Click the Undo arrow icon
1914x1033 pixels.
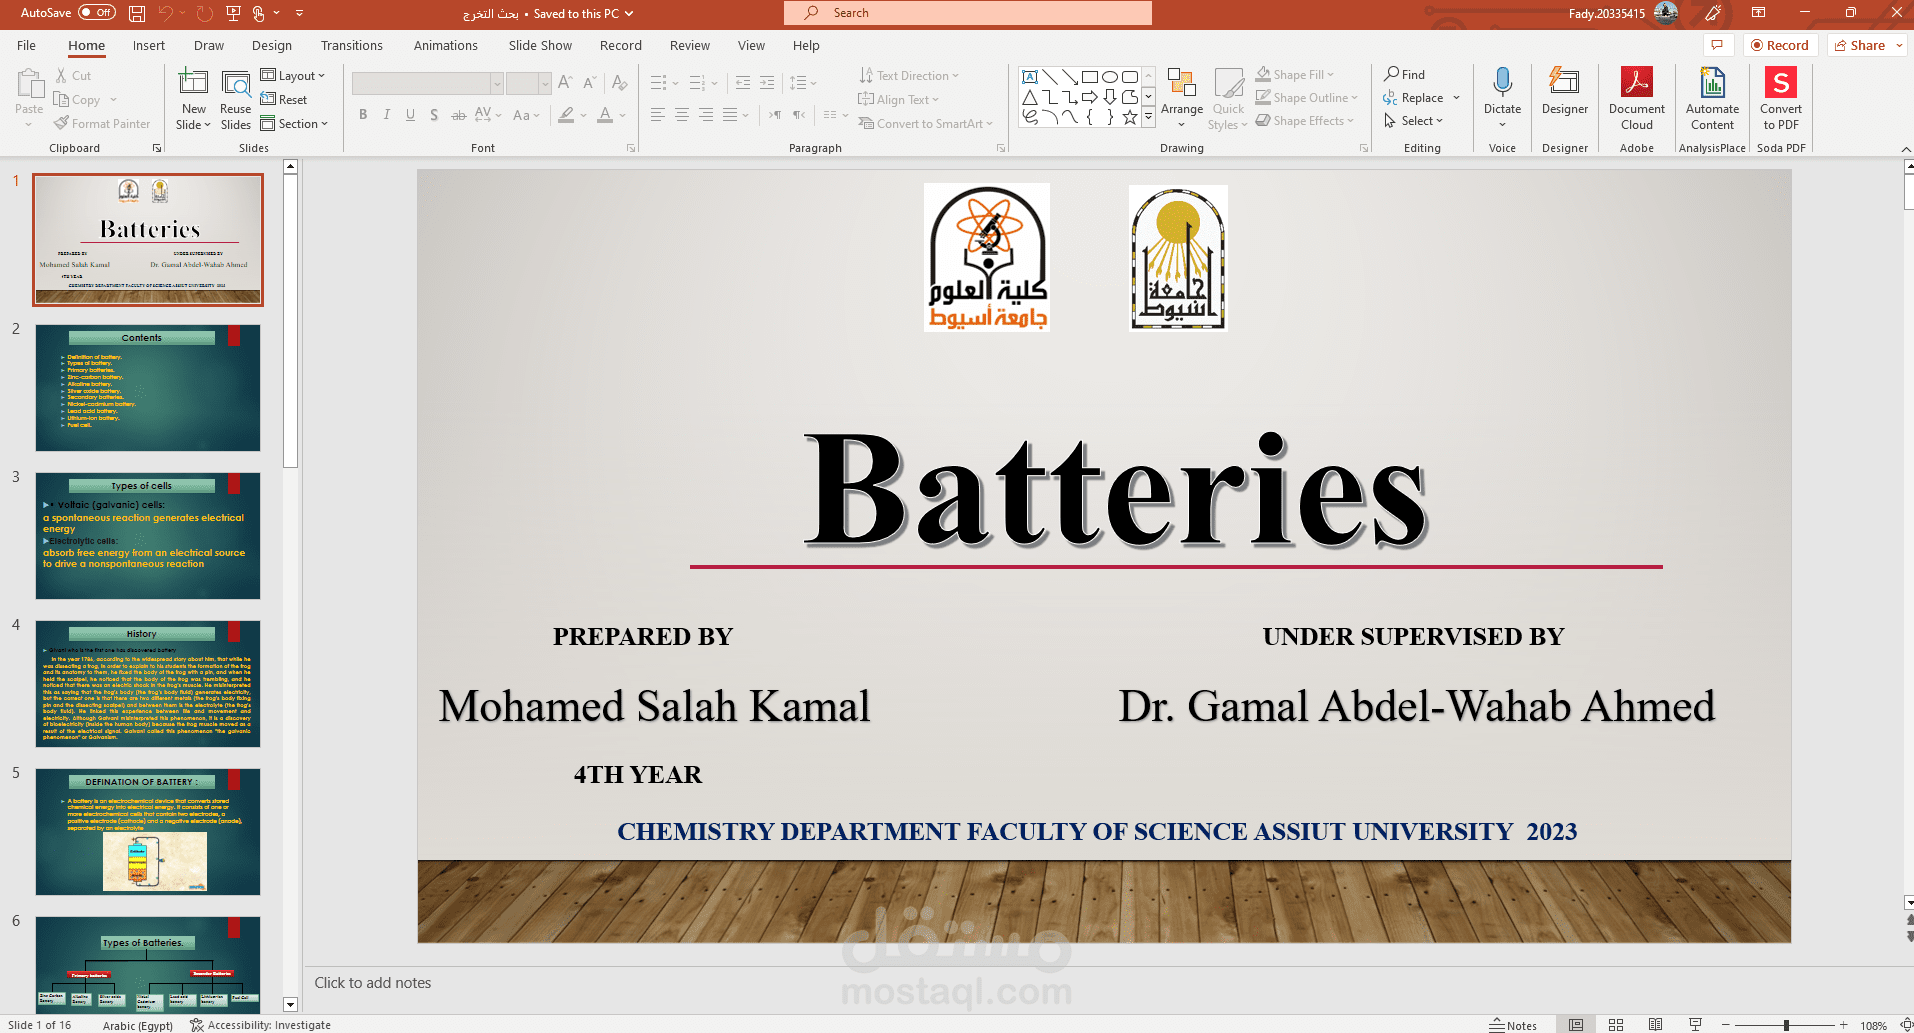[165, 13]
